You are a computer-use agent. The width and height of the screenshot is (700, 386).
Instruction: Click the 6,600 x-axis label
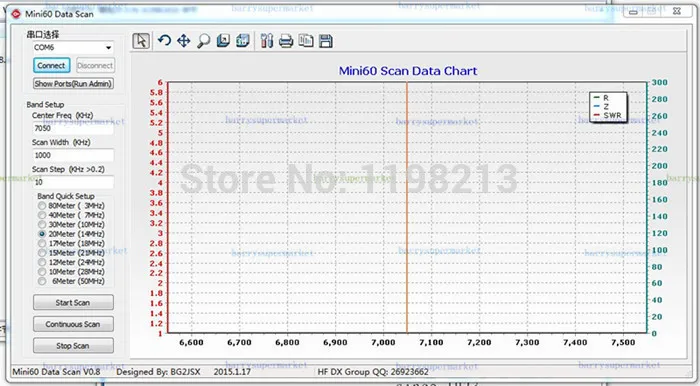[x=192, y=342]
